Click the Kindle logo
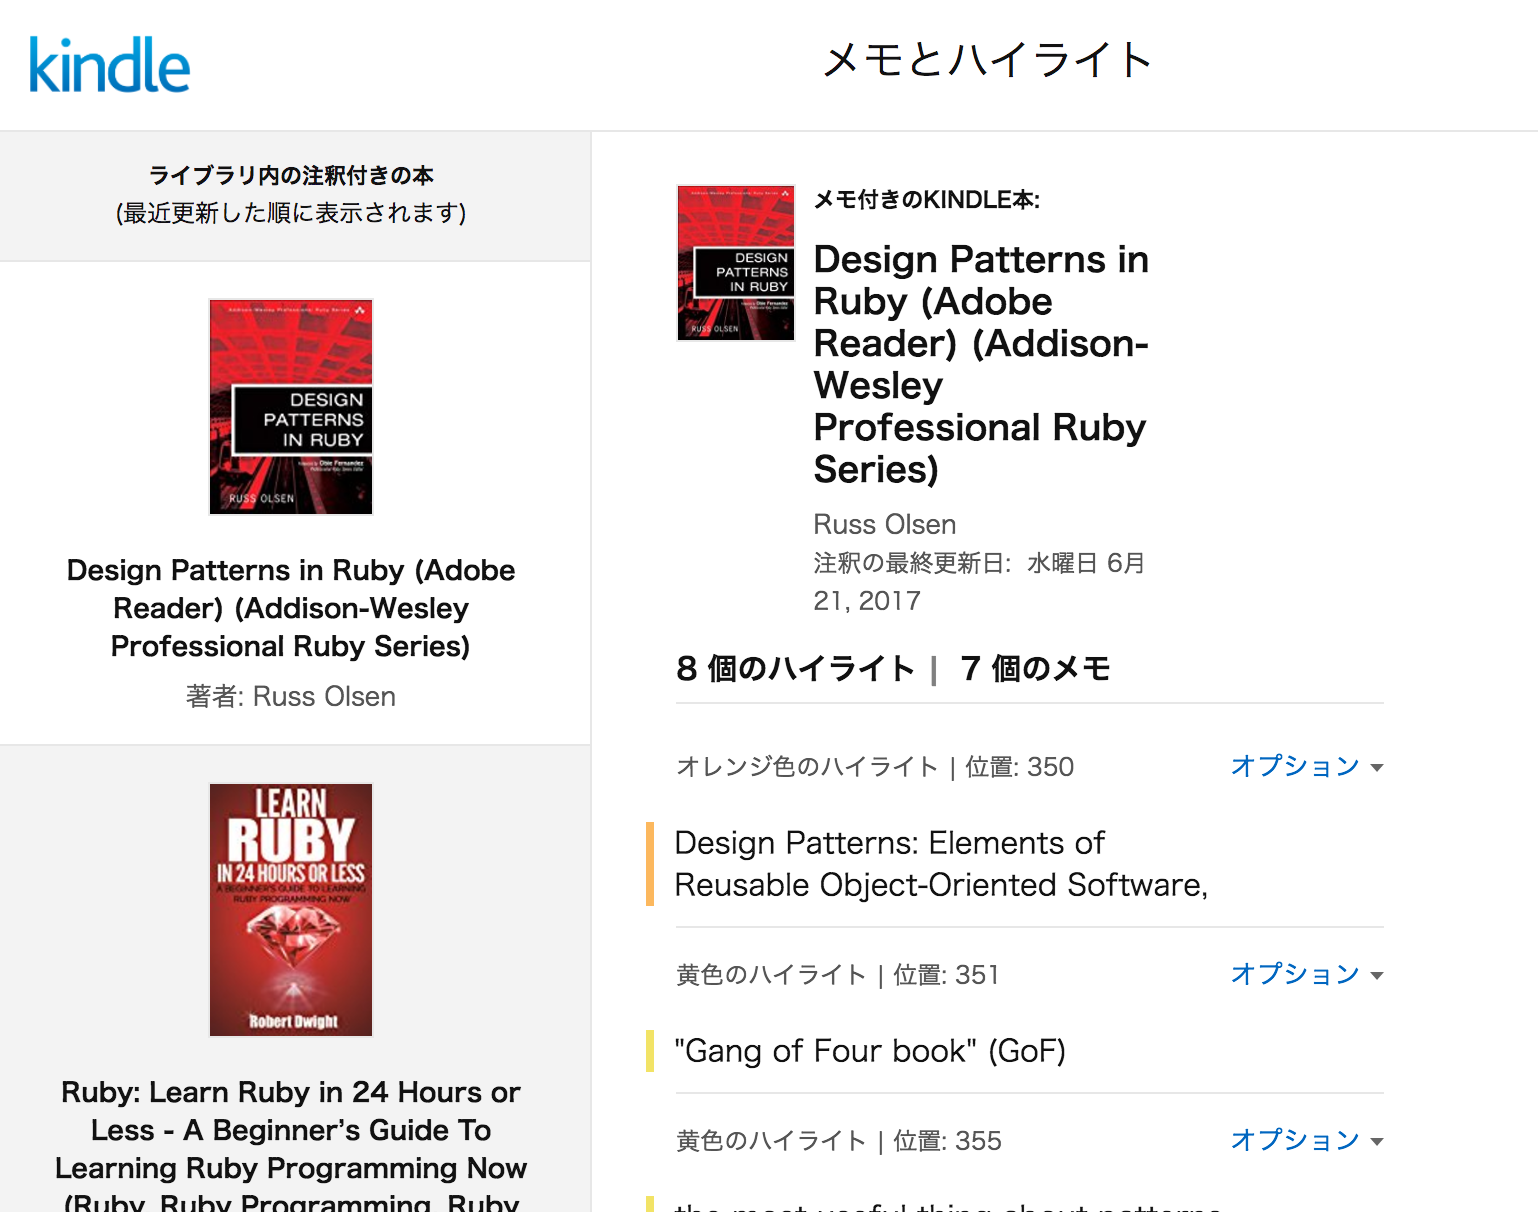The image size is (1538, 1212). point(108,63)
